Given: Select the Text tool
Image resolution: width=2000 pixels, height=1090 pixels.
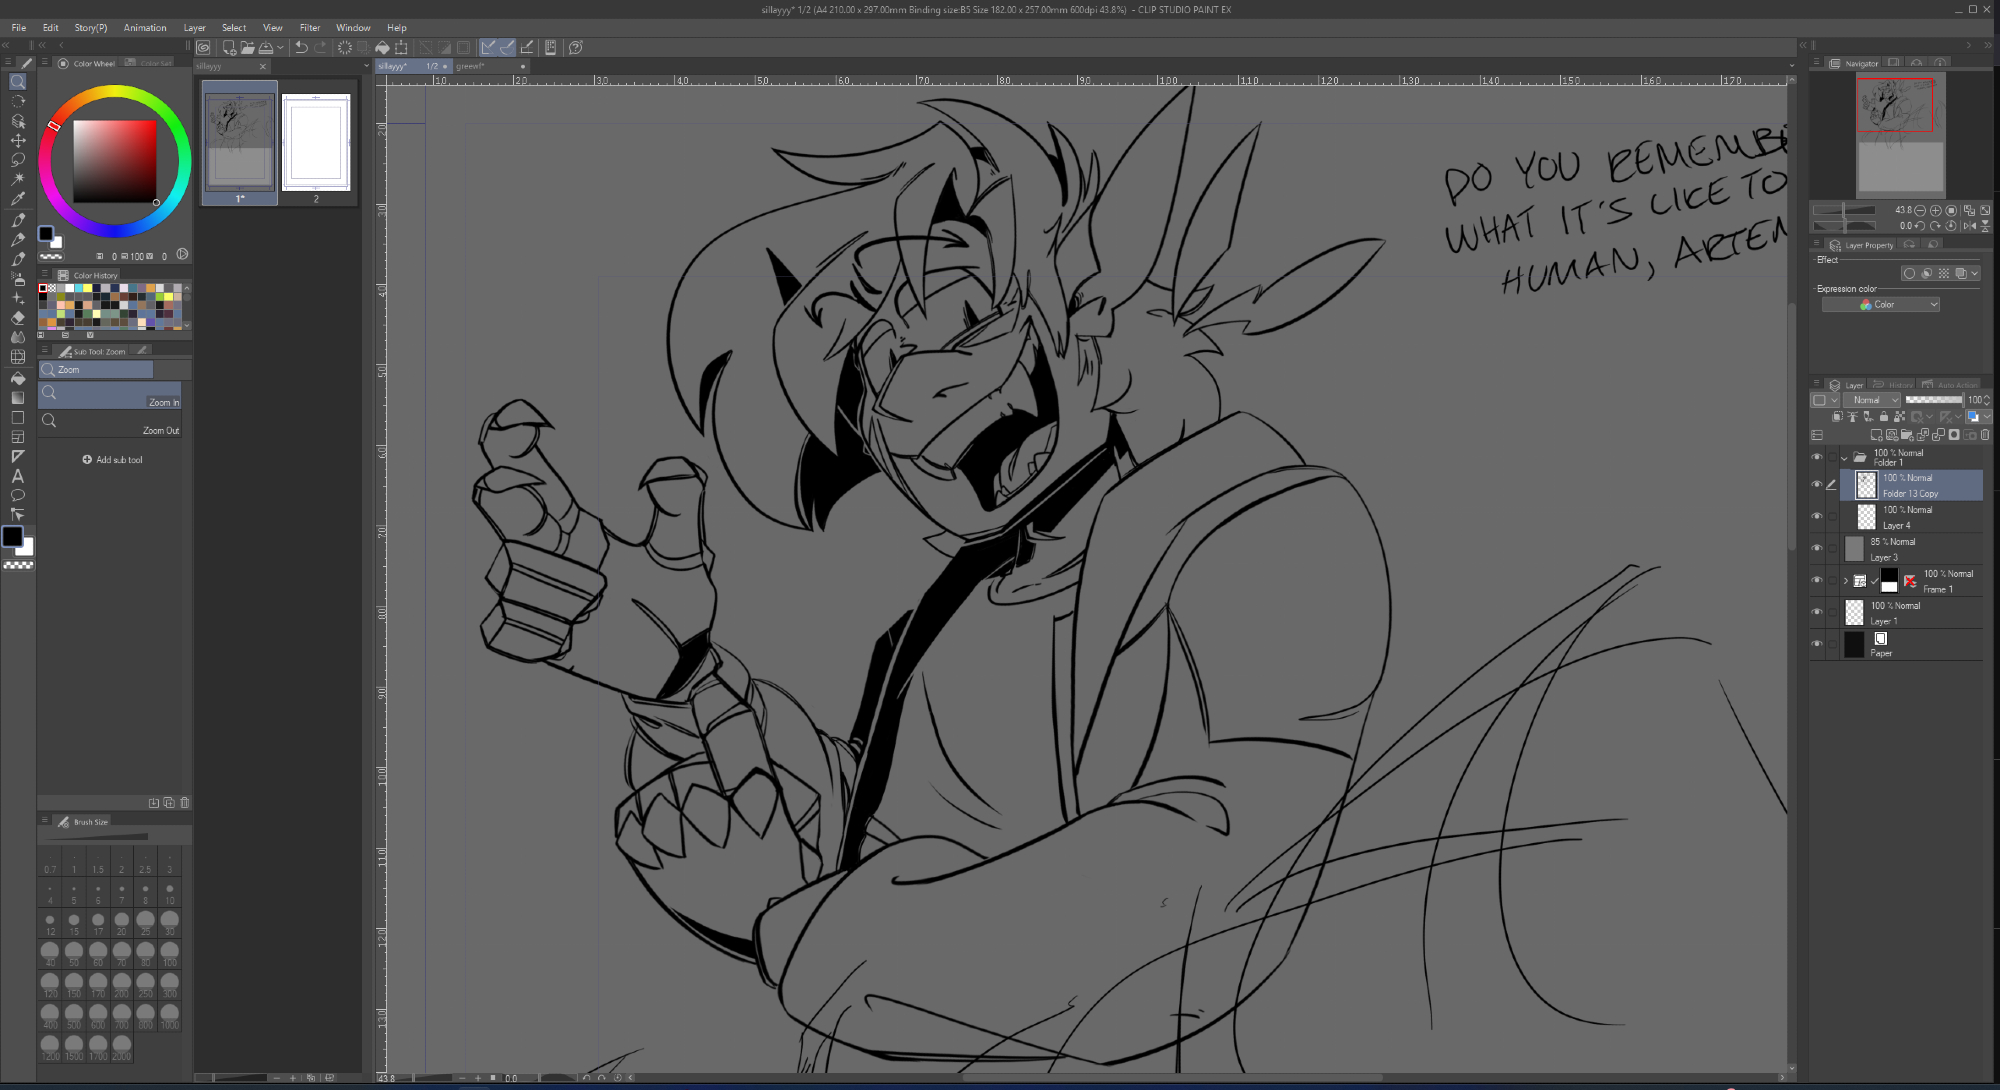Looking at the screenshot, I should 18,476.
